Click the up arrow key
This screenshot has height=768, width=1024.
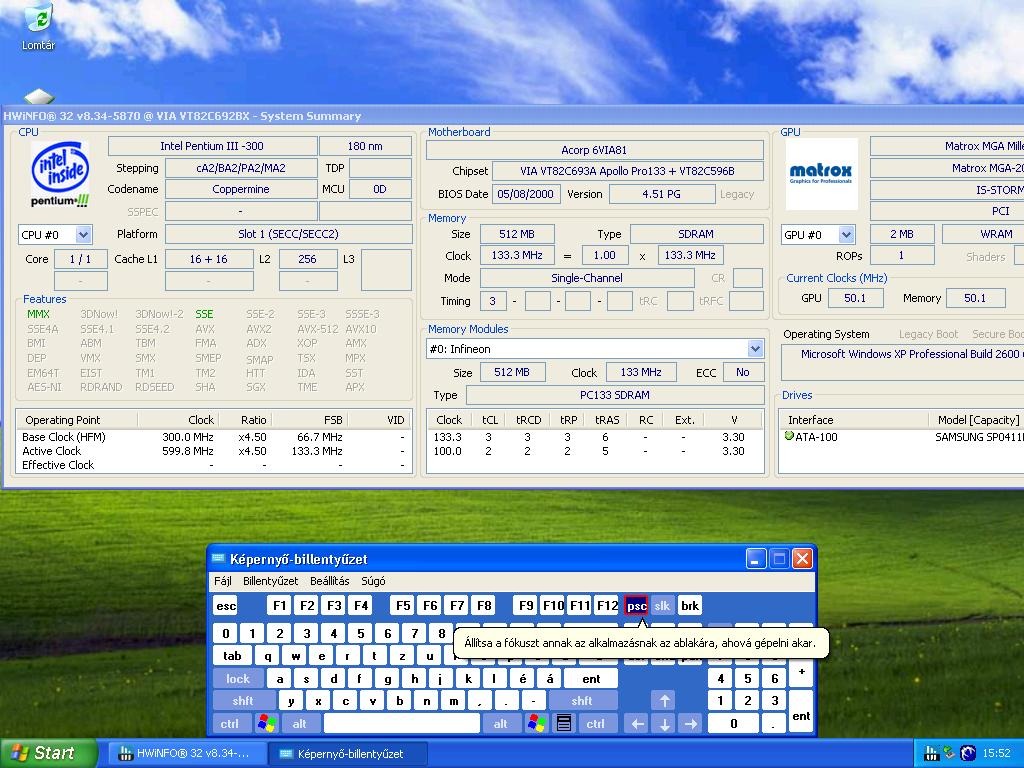click(x=664, y=701)
